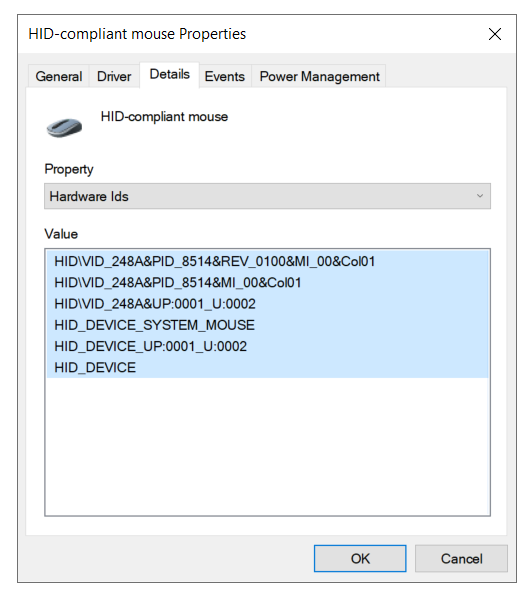Go to Power Management tab
This screenshot has width=524, height=590.
[x=319, y=76]
